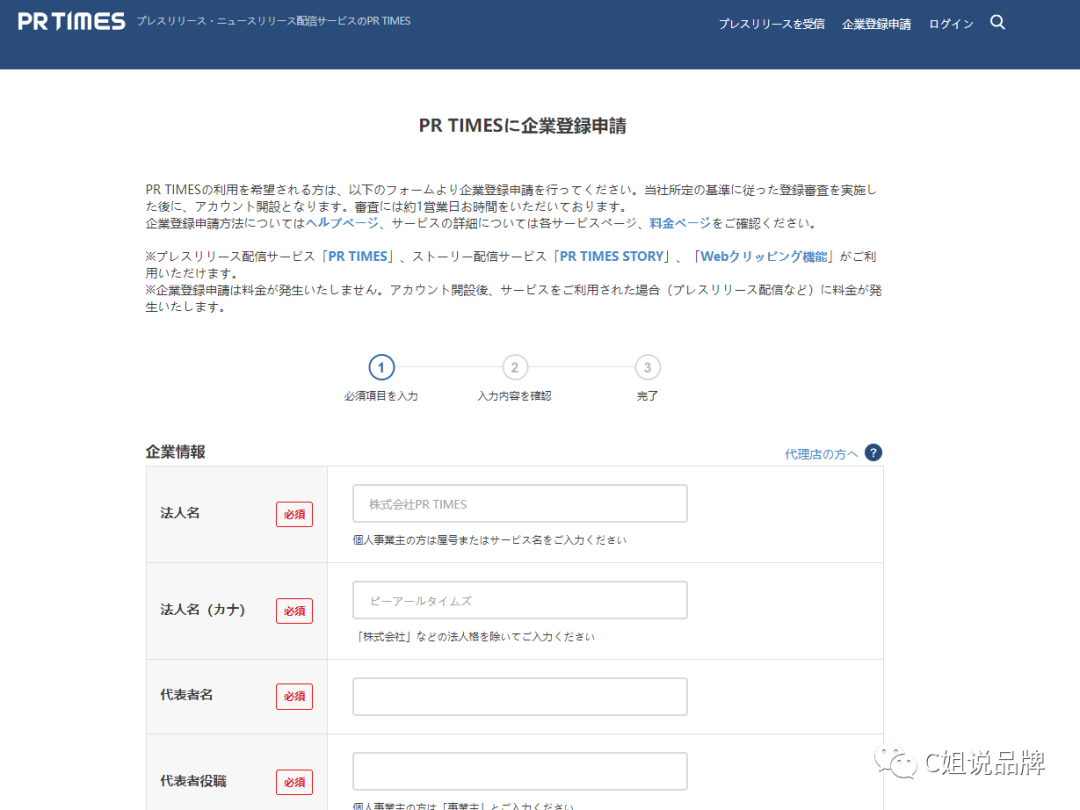Open the ヘルプページ link
This screenshot has width=1080, height=810.
[x=341, y=224]
